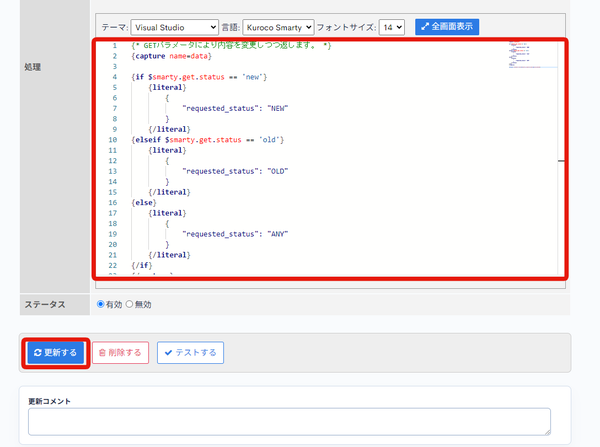Click the refresh icon in 更新する button
This screenshot has width=600, height=447.
pyautogui.click(x=38, y=352)
